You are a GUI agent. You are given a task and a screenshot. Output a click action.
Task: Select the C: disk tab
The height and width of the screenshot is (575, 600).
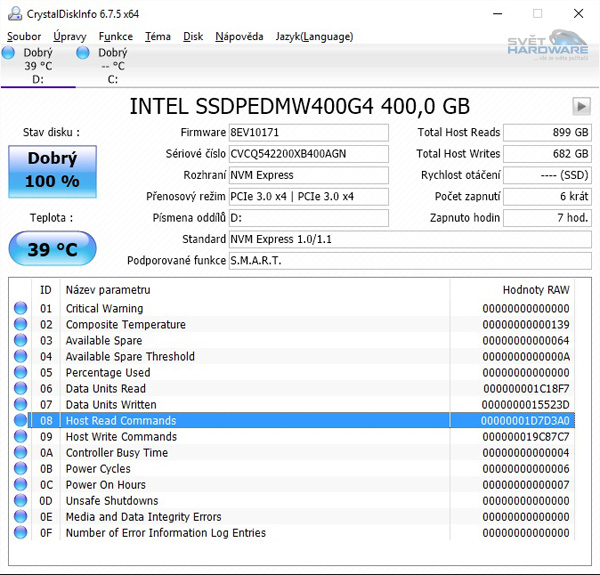[x=112, y=66]
